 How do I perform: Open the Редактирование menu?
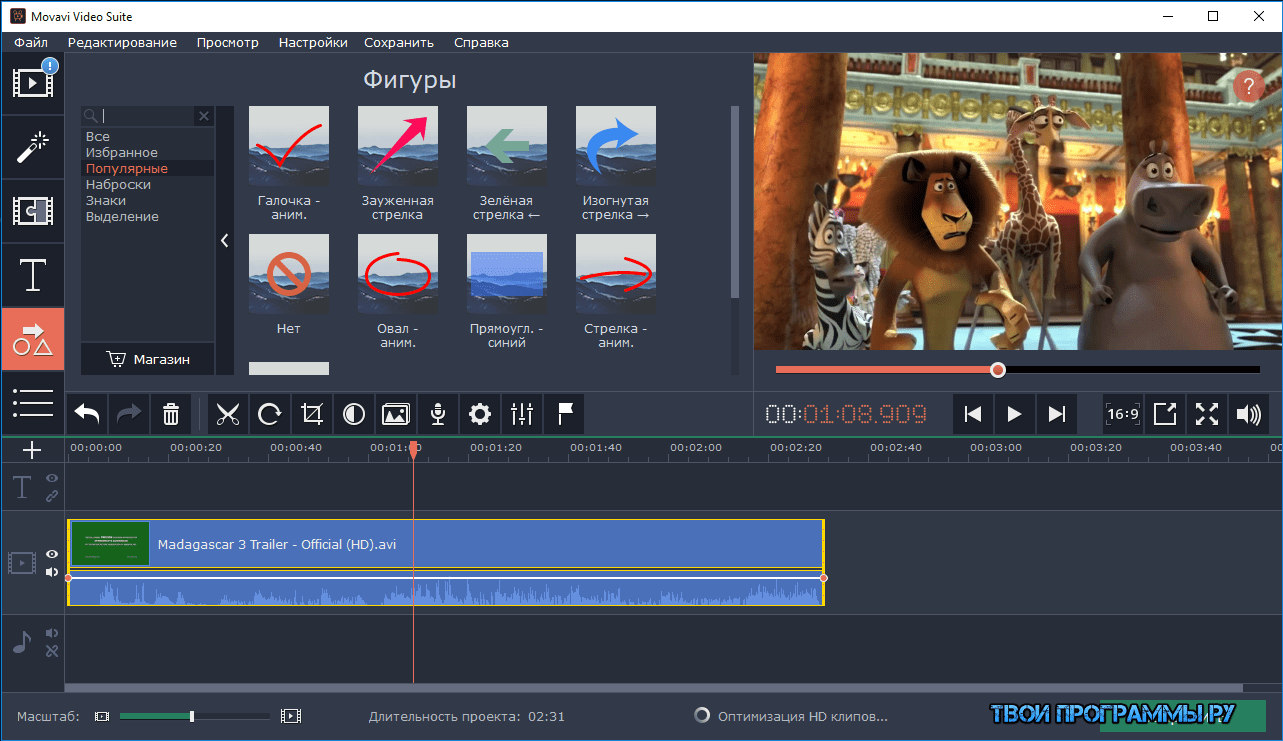[122, 43]
